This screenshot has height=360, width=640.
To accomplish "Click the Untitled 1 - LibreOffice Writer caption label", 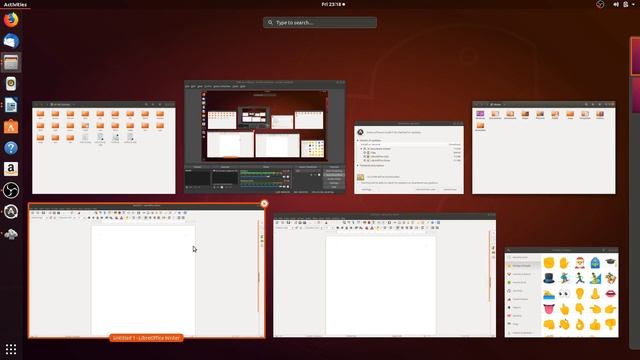I will pos(146,338).
